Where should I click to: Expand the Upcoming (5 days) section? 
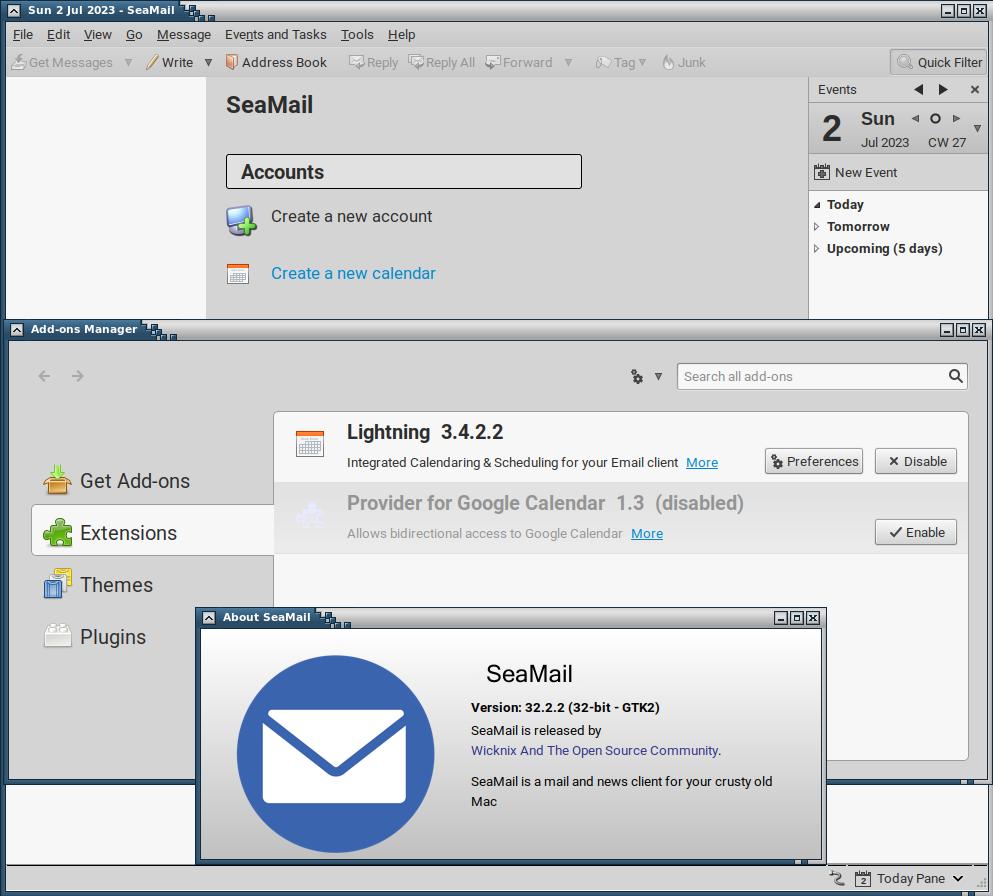point(817,249)
